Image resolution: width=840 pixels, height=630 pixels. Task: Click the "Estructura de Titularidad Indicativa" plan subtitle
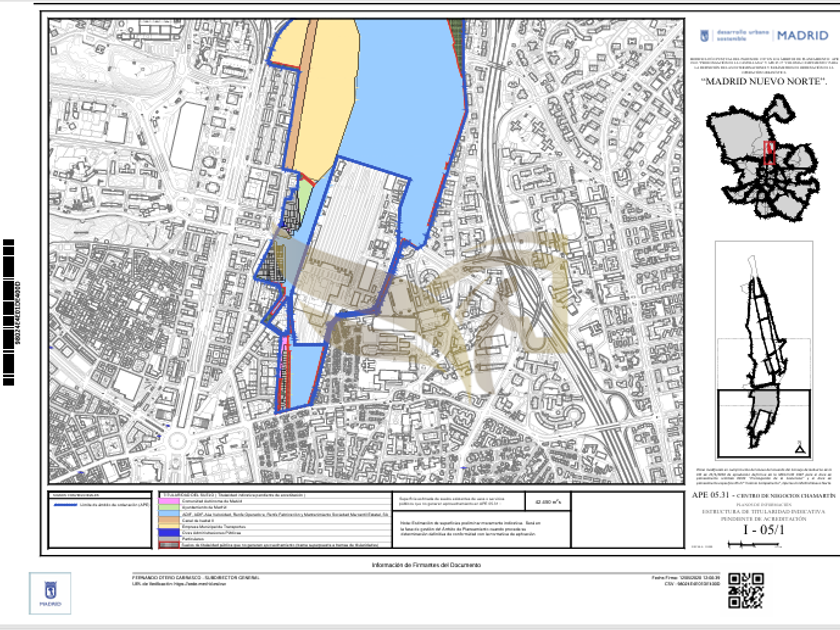[x=763, y=512]
